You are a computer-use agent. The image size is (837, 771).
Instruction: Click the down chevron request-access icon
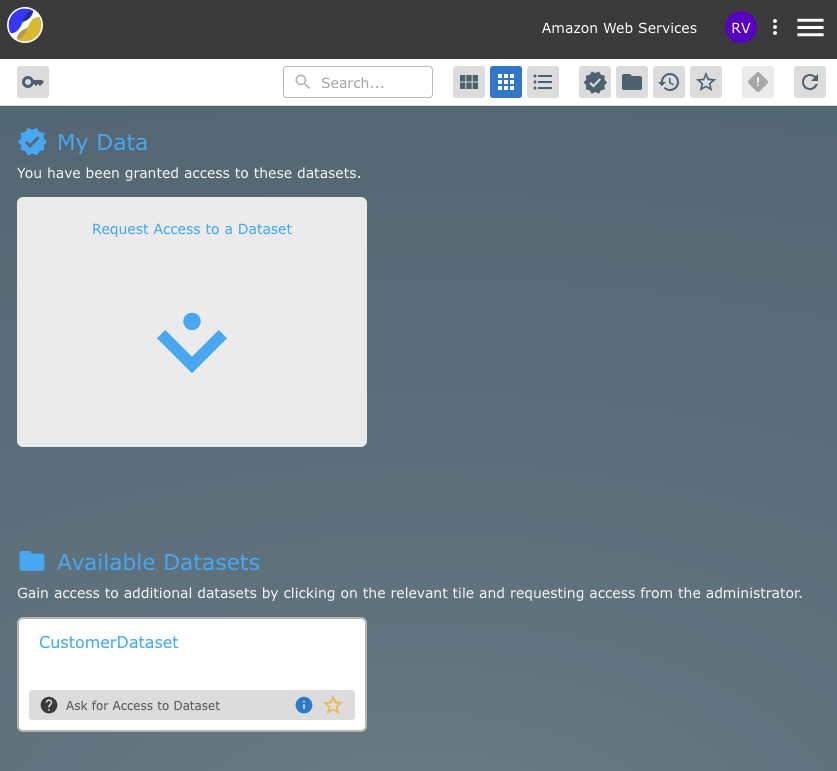(192, 342)
